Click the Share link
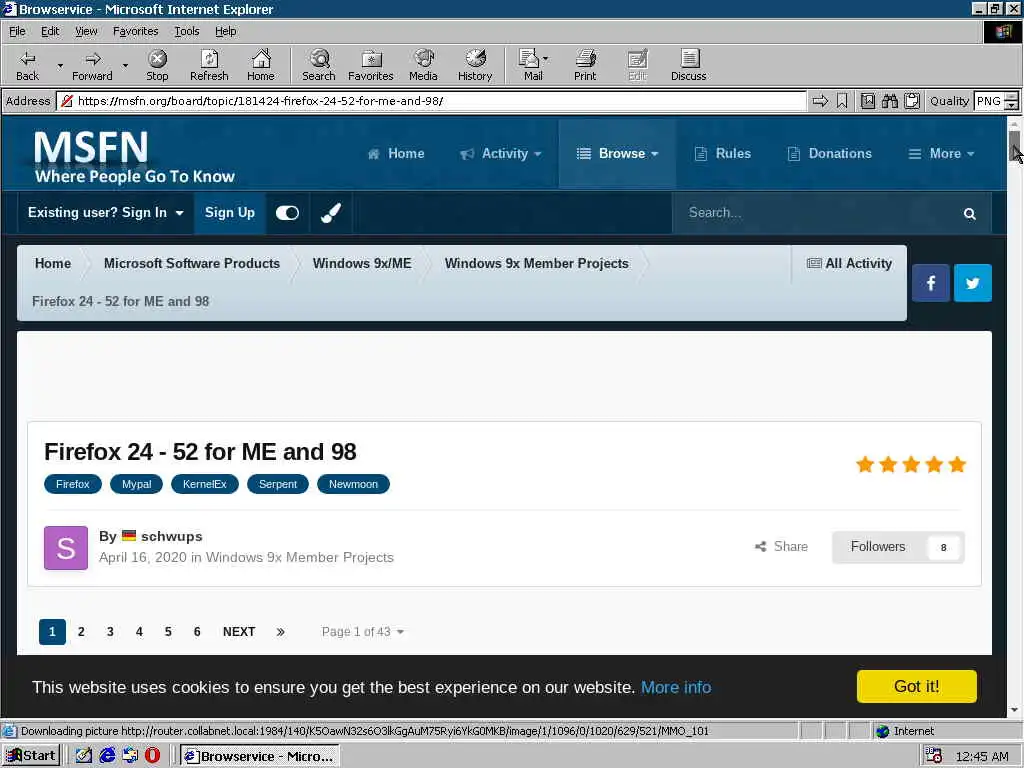The image size is (1024, 768). tap(781, 547)
